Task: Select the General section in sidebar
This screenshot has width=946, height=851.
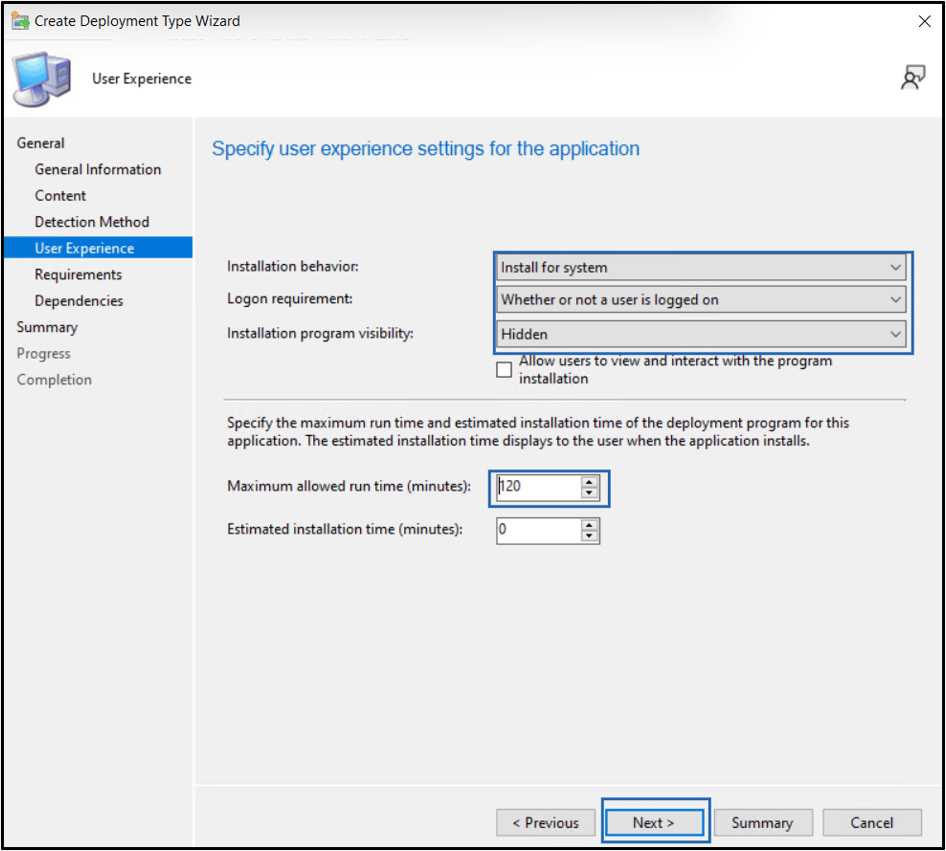Action: [40, 143]
